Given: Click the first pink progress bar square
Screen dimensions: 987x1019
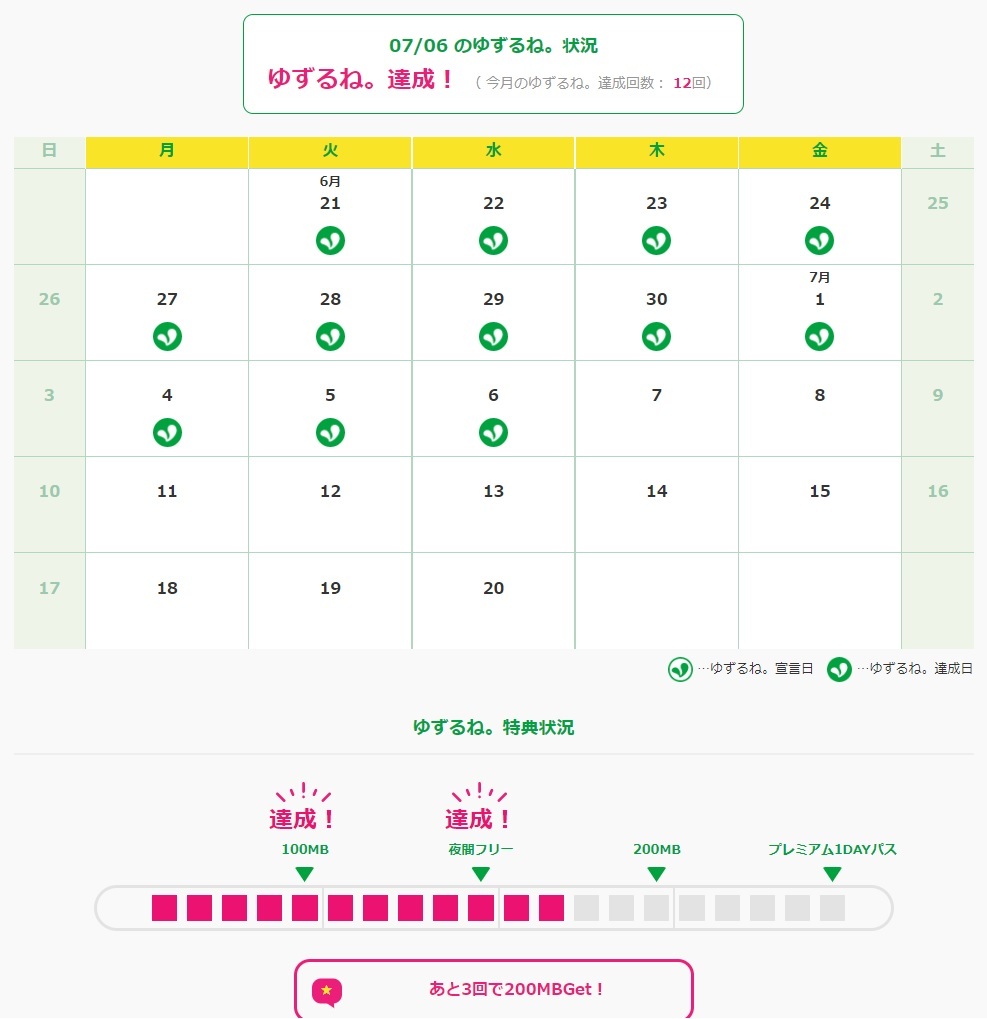Looking at the screenshot, I should [x=164, y=908].
